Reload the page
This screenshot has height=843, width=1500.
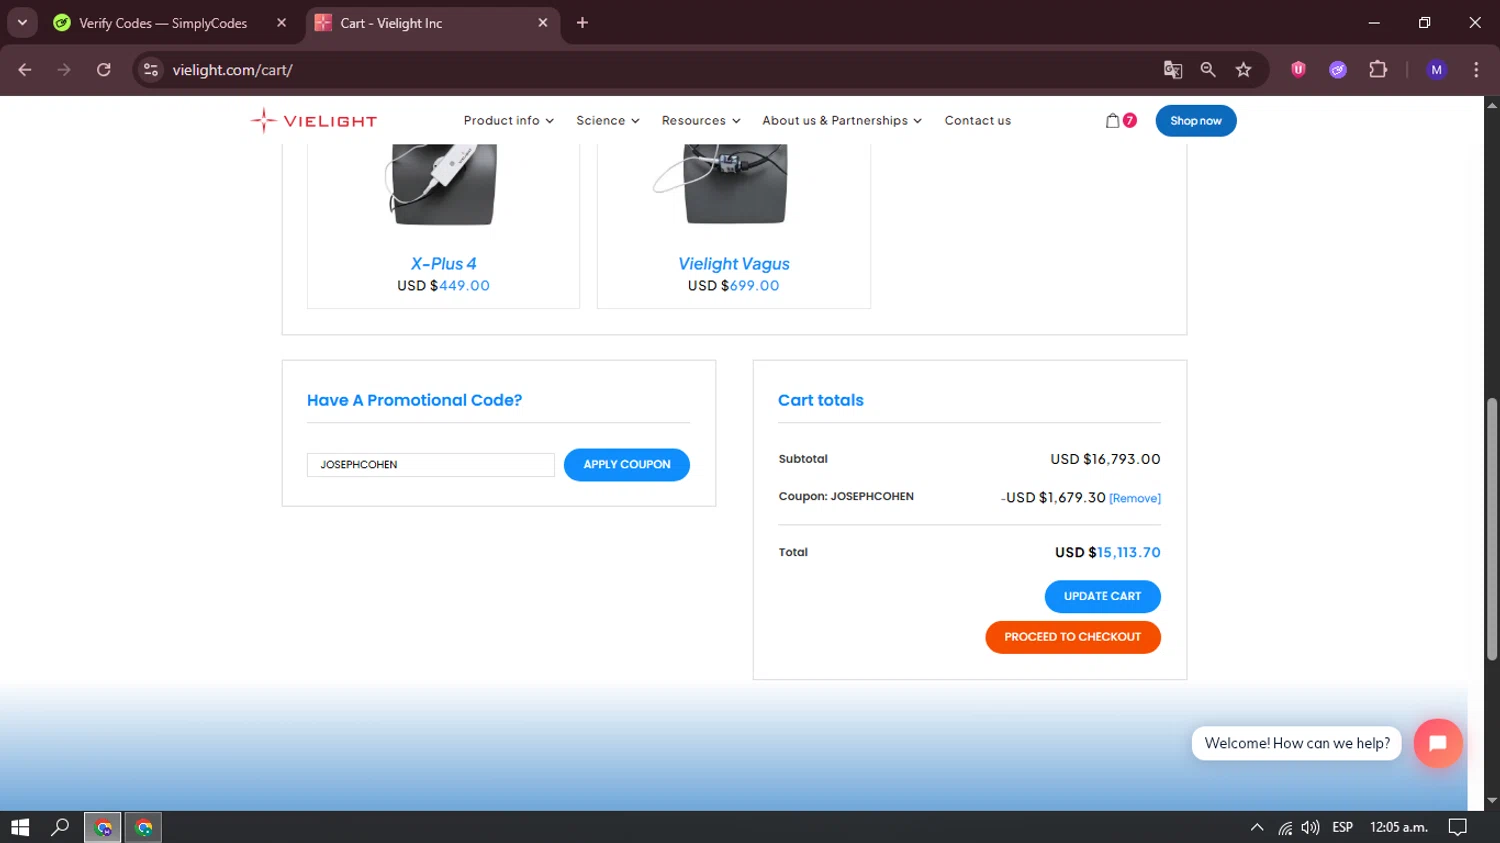(x=103, y=70)
